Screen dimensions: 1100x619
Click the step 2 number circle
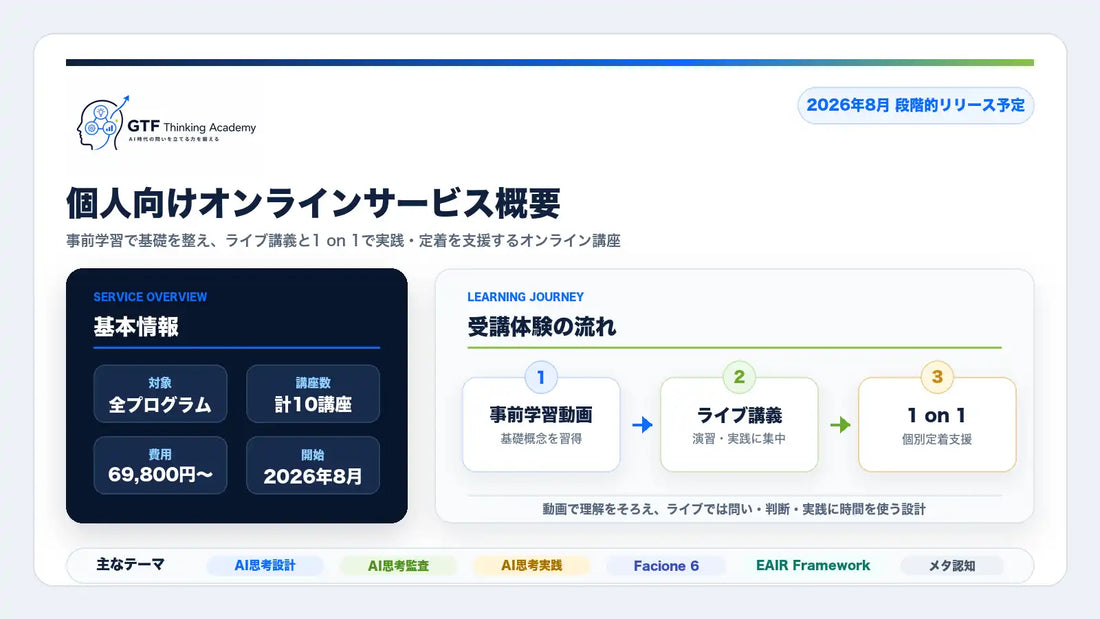click(739, 378)
